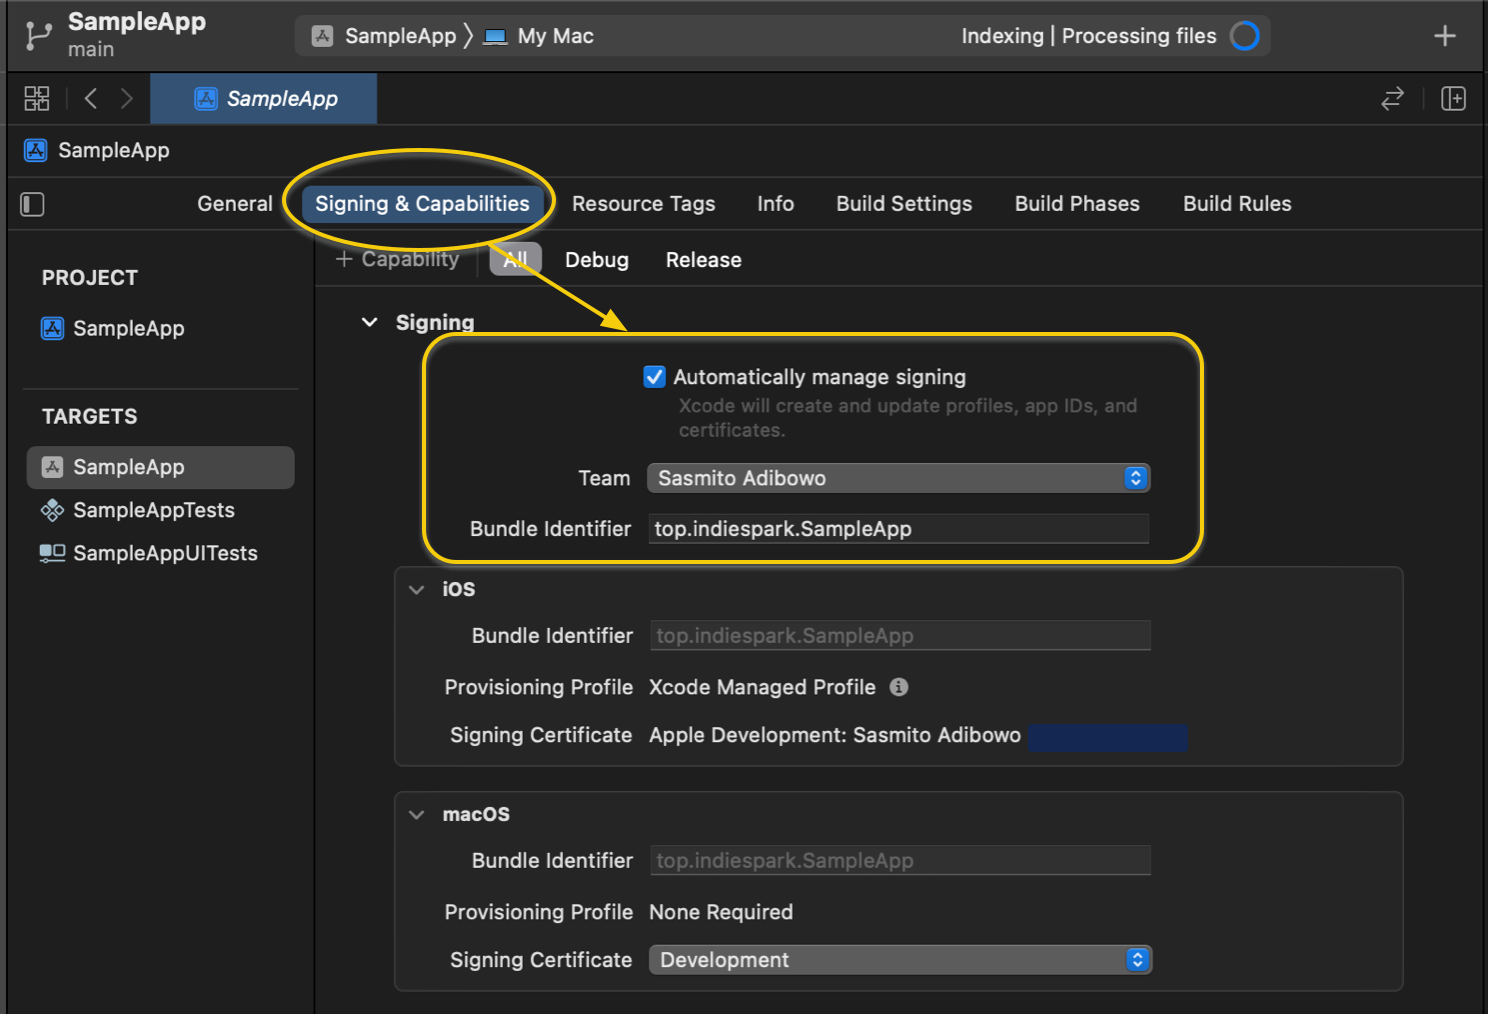Switch to Resource Tags tab
The width and height of the screenshot is (1488, 1014).
(x=644, y=204)
